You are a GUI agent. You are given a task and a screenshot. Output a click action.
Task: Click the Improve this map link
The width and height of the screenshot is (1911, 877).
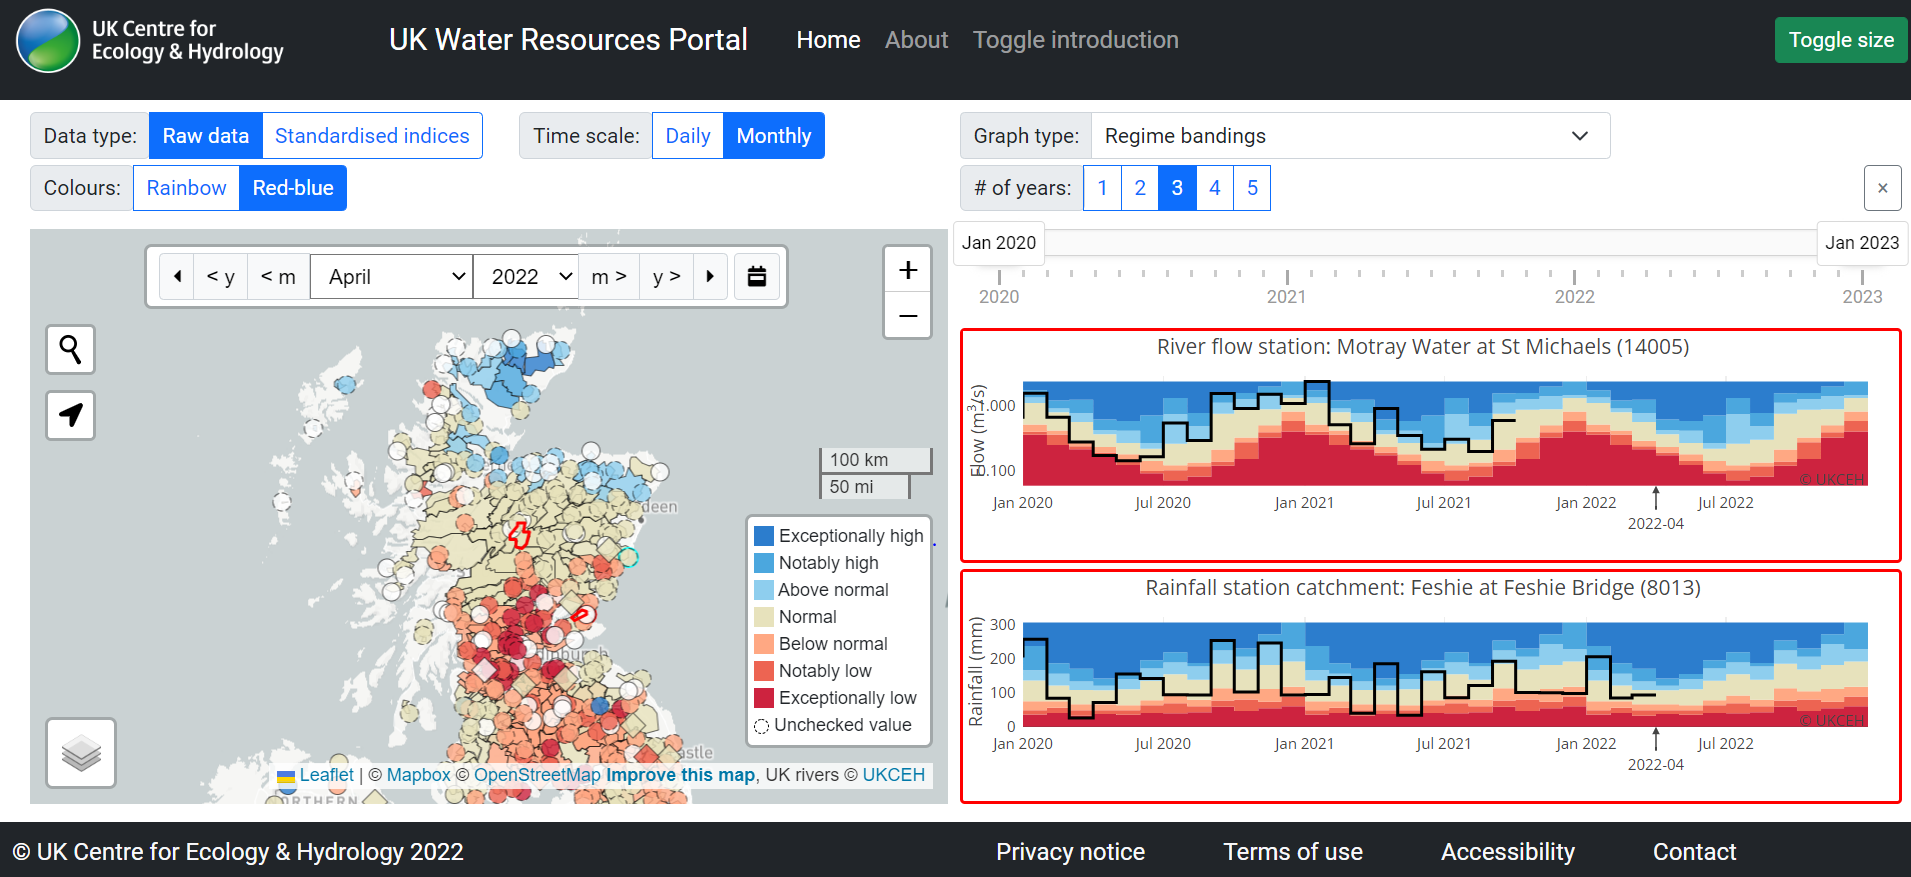[680, 775]
